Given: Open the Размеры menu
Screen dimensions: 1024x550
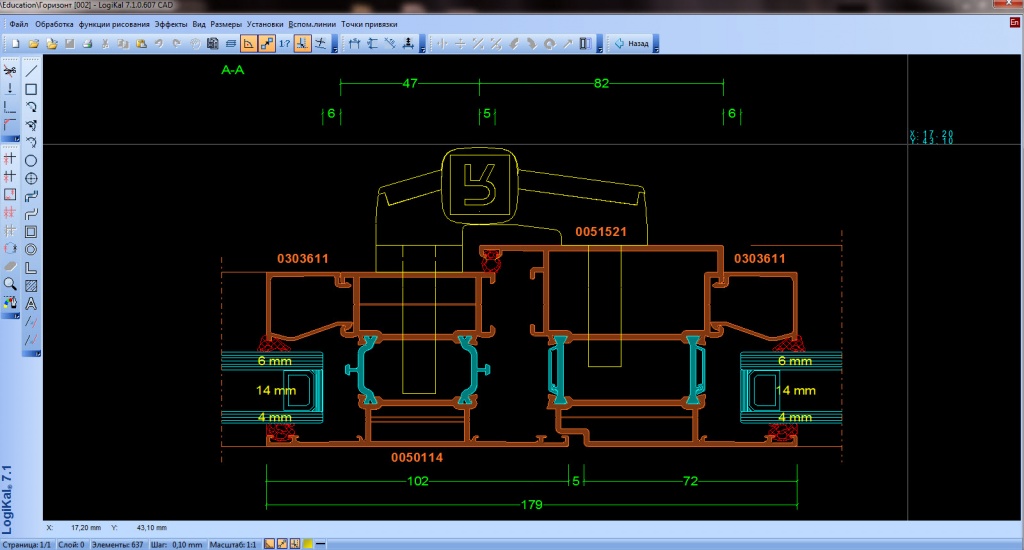Looking at the screenshot, I should (226, 24).
